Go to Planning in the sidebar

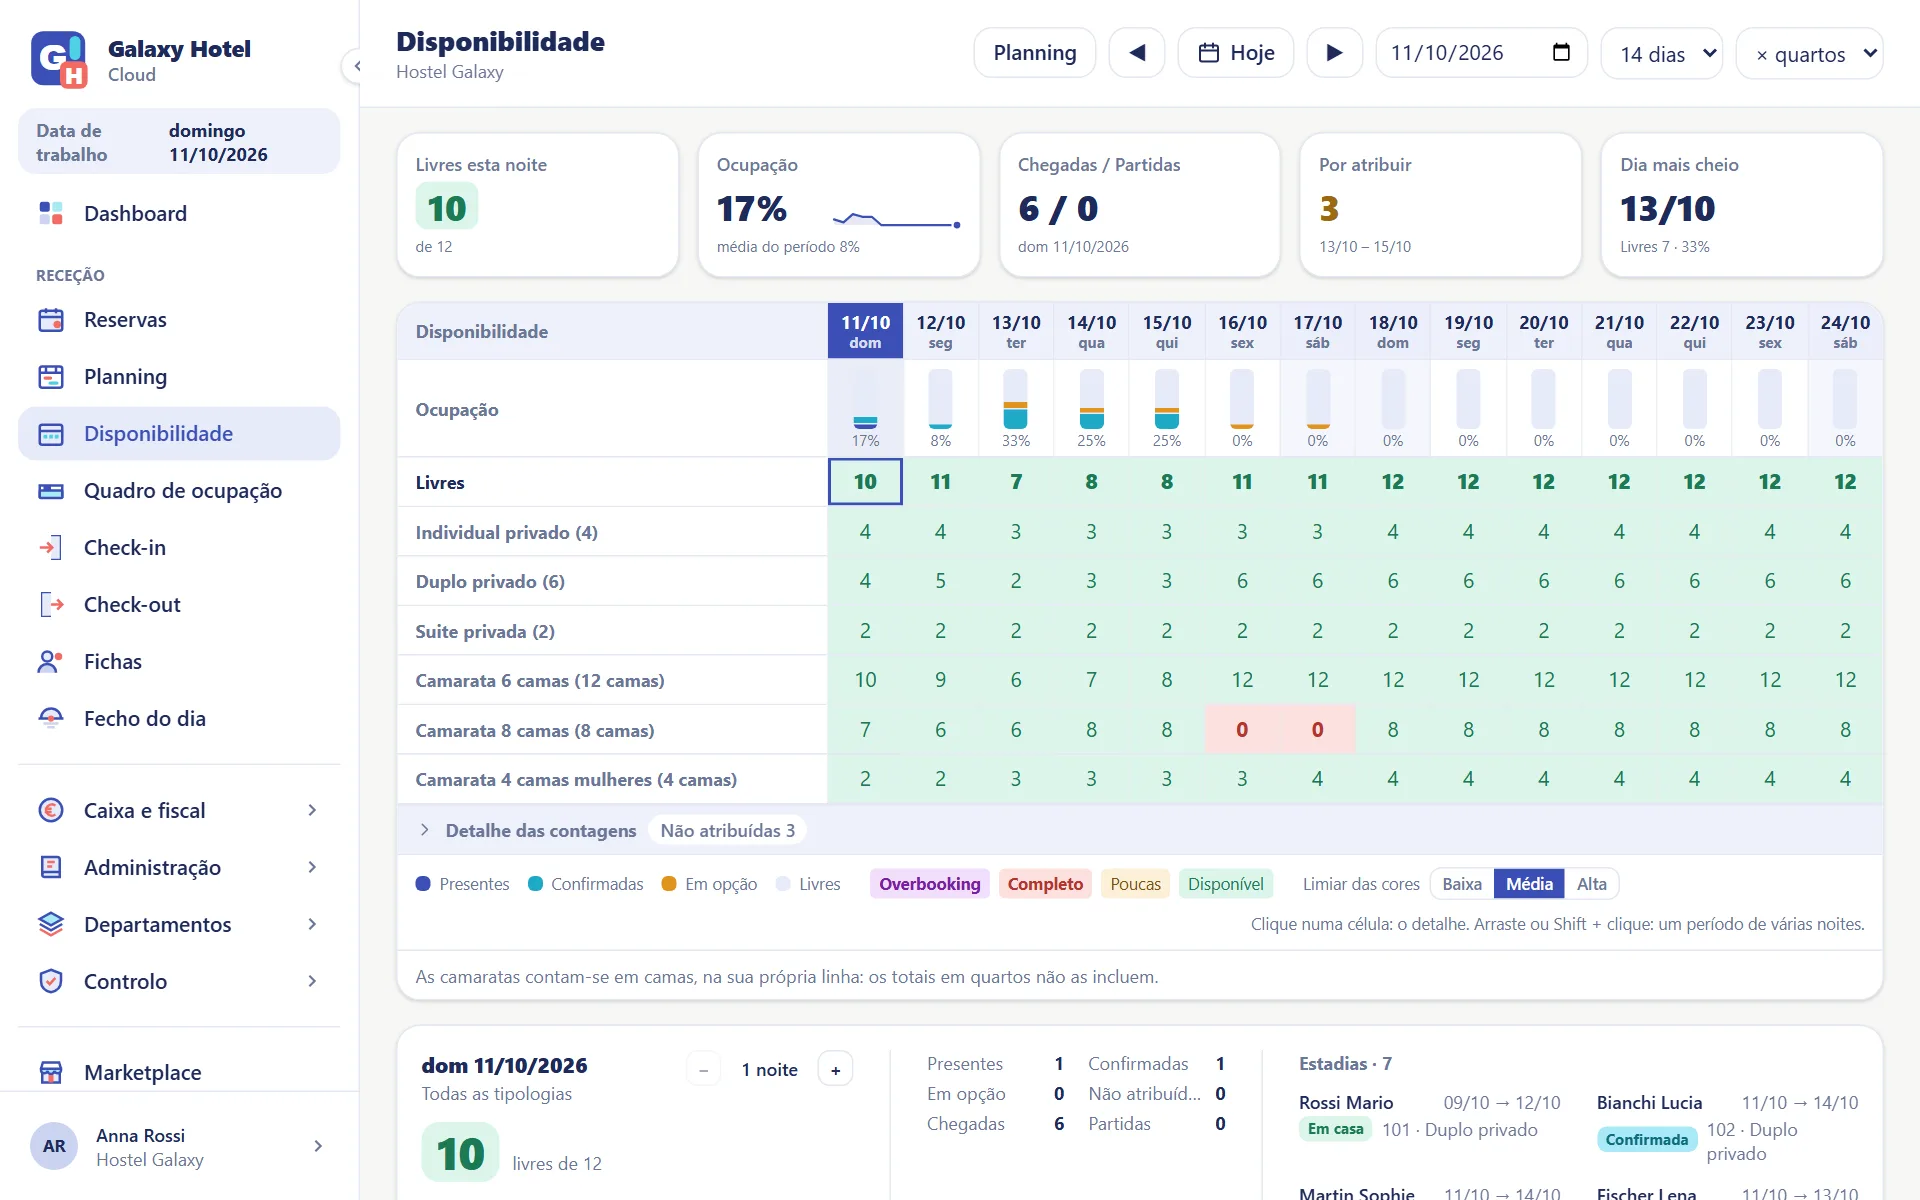pos(180,377)
